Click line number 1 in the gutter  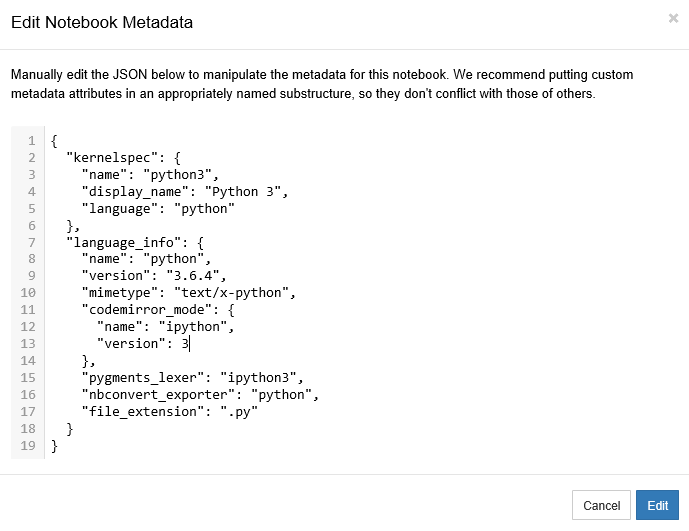tap(32, 140)
